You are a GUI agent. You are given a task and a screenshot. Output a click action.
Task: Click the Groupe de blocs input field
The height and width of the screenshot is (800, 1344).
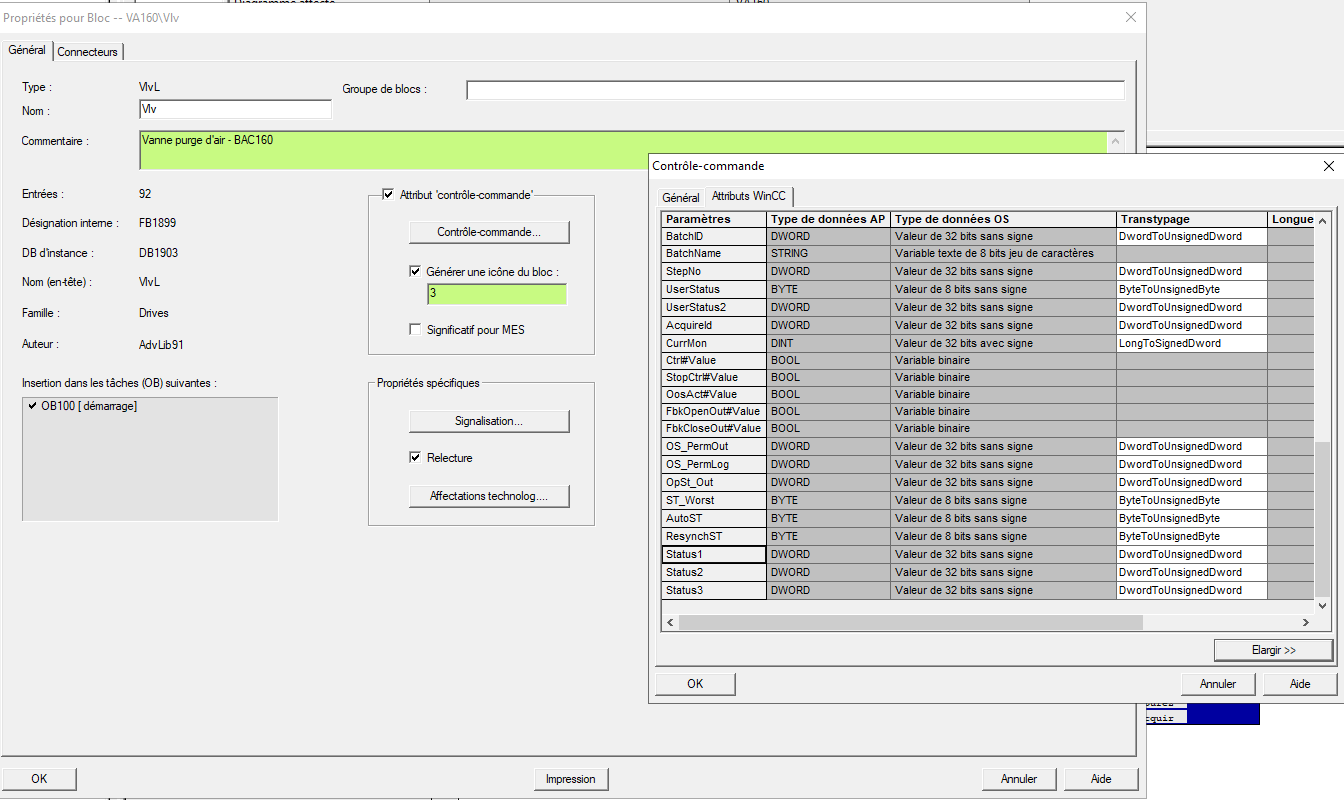pos(795,91)
